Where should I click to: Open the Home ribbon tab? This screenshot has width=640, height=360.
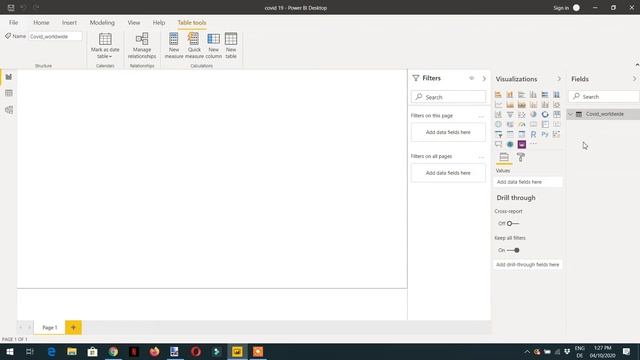click(x=41, y=23)
